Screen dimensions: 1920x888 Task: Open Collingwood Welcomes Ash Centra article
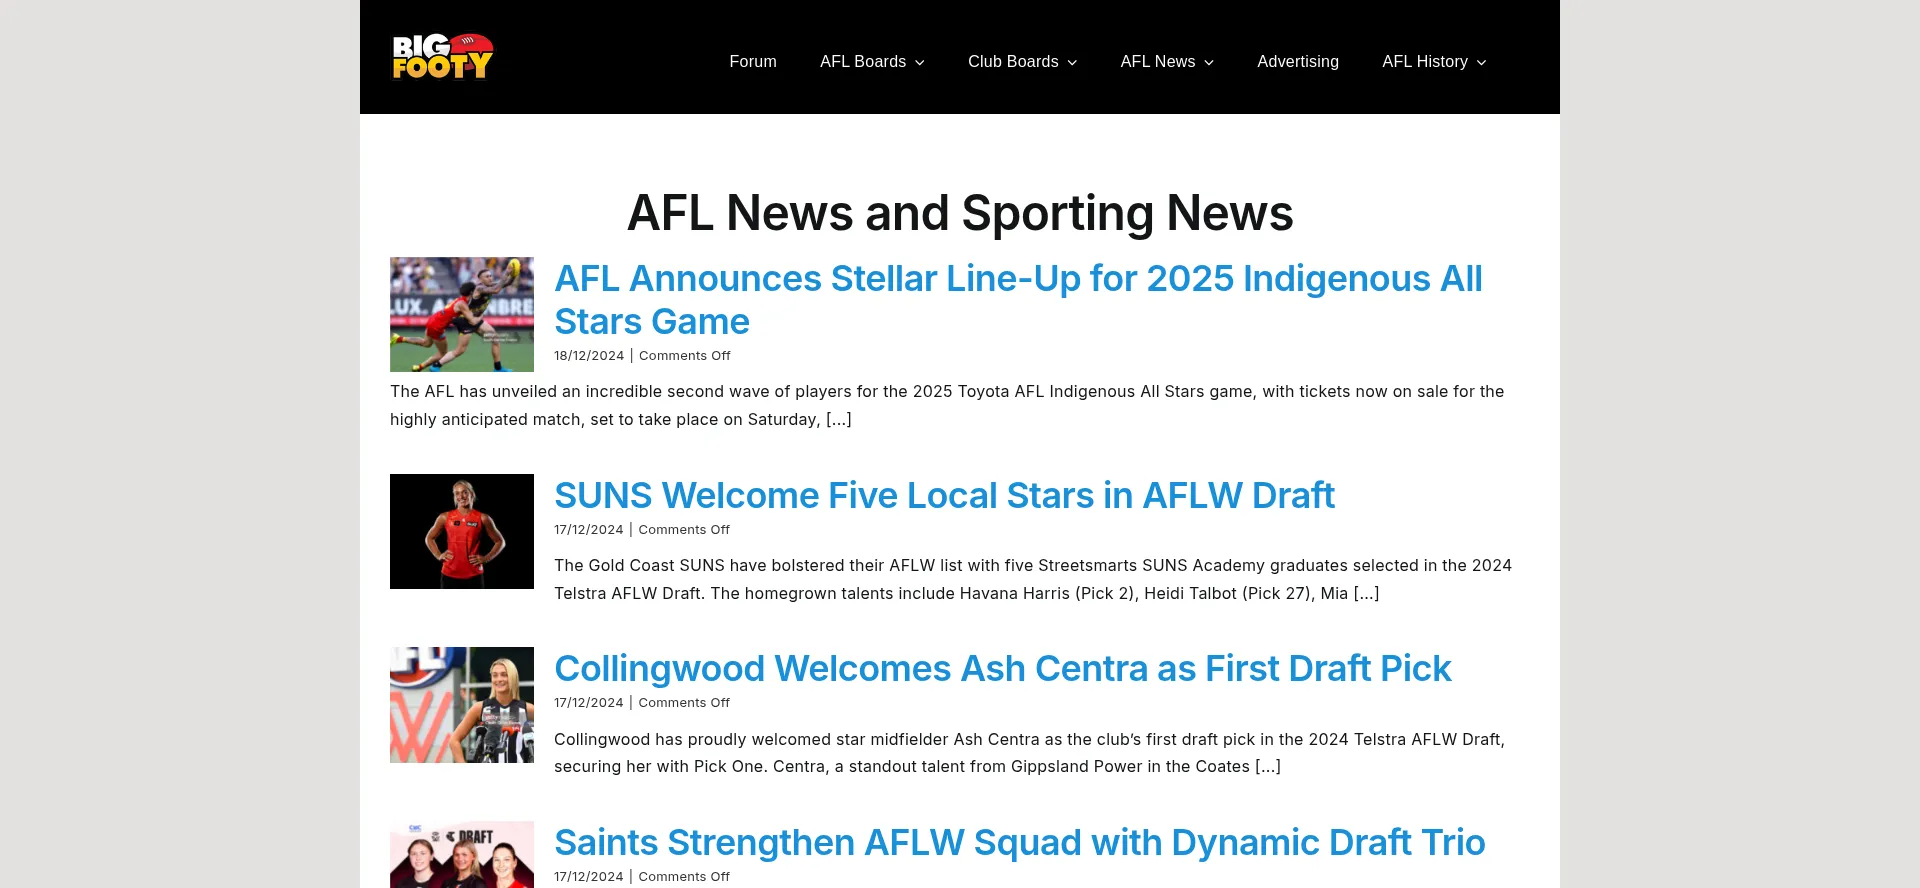[x=1002, y=668]
